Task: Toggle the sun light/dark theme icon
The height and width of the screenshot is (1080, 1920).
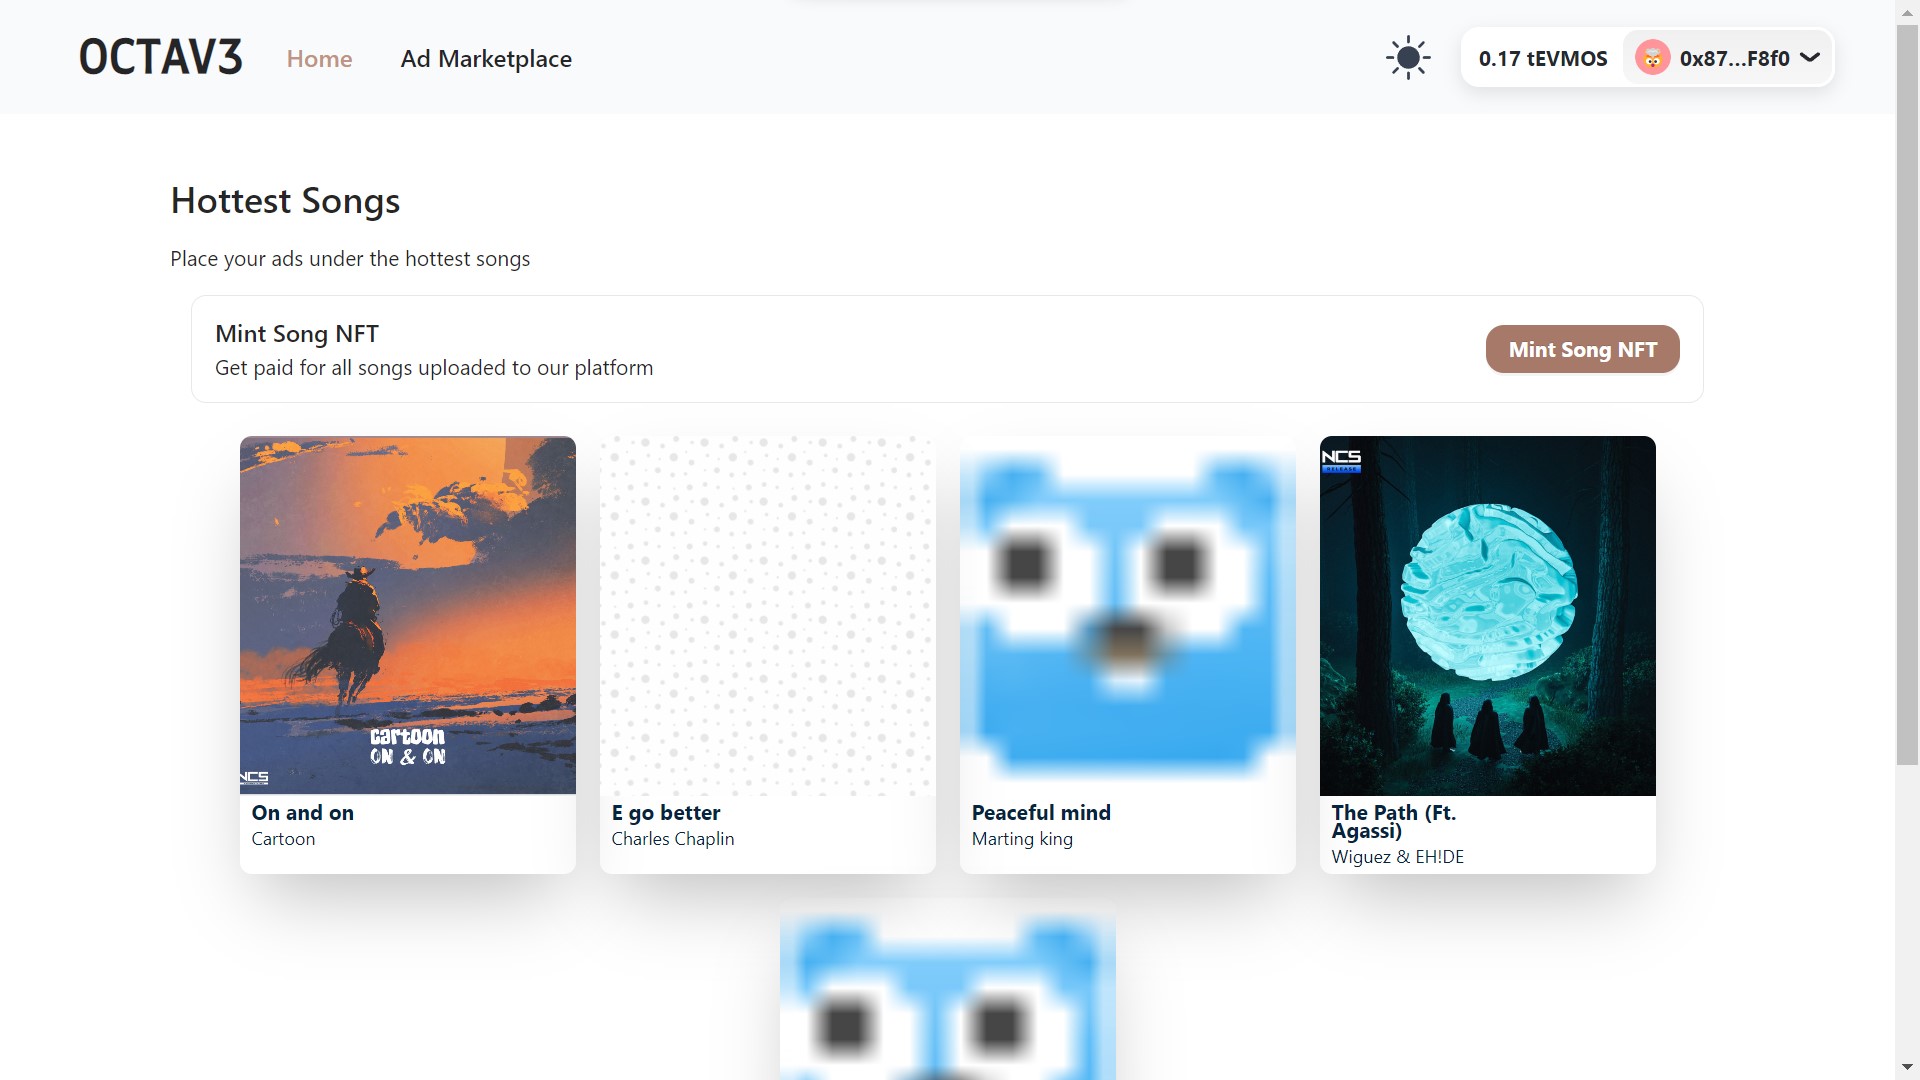Action: coord(1408,58)
